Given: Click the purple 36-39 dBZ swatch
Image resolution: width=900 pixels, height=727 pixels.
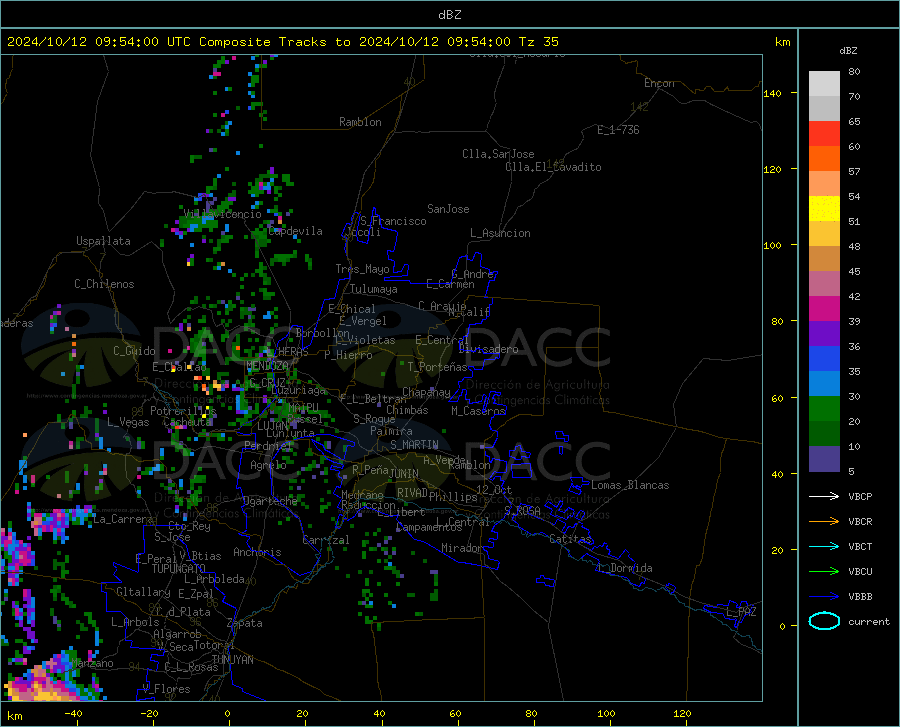Looking at the screenshot, I should tap(824, 334).
